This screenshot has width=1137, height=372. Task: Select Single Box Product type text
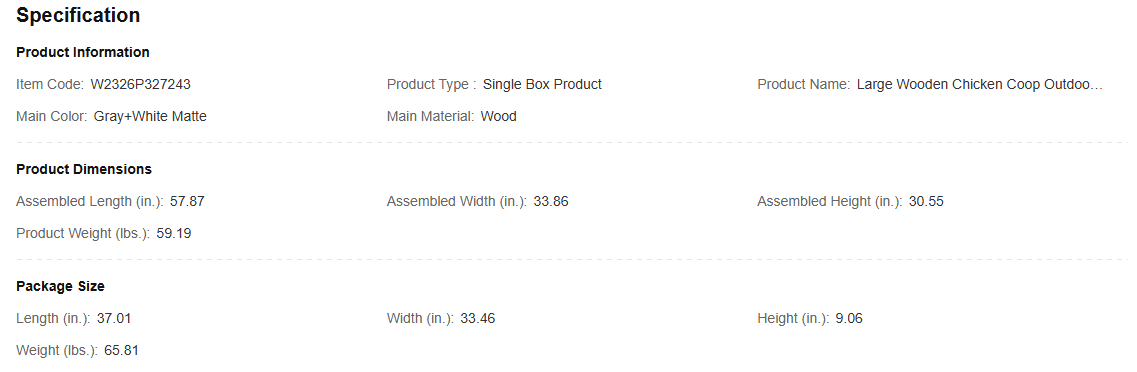click(542, 84)
